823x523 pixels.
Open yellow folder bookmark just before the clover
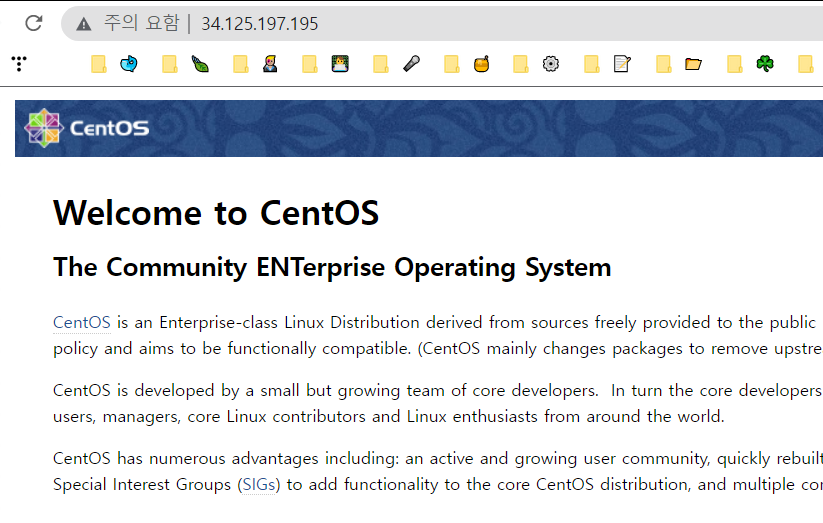pyautogui.click(x=735, y=64)
